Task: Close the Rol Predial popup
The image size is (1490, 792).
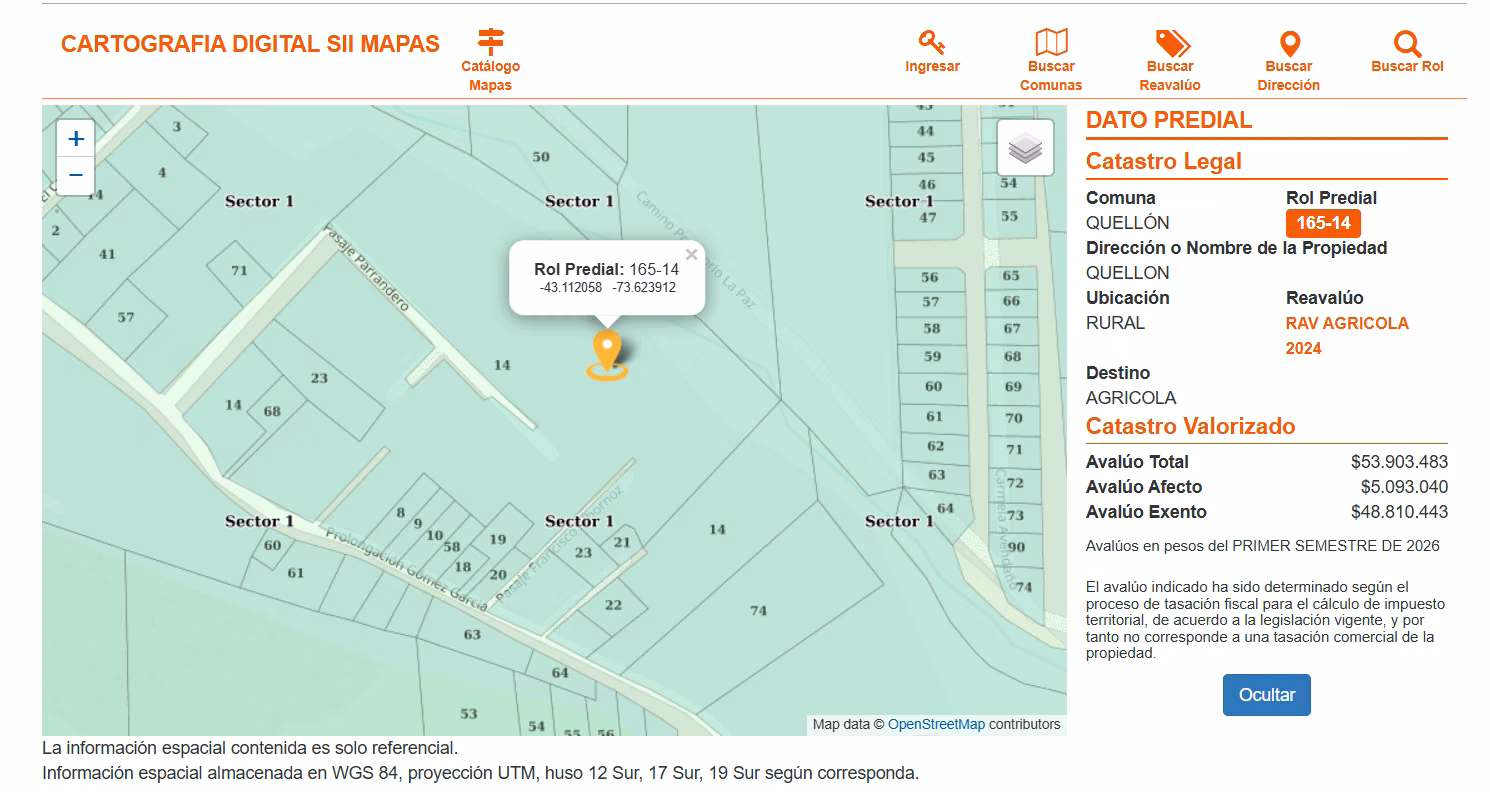Action: tap(691, 254)
